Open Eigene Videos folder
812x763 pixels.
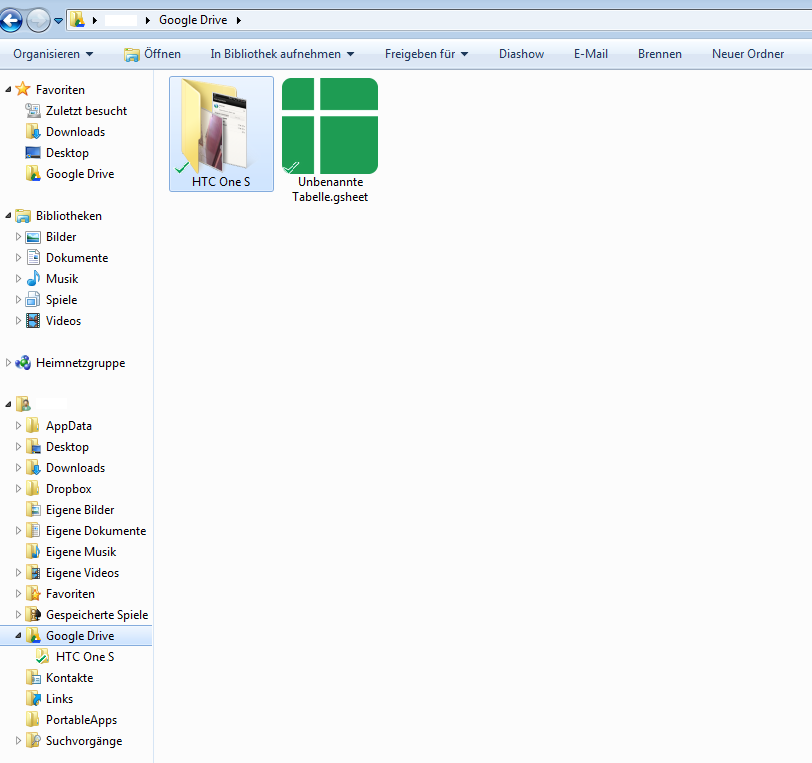tap(82, 573)
